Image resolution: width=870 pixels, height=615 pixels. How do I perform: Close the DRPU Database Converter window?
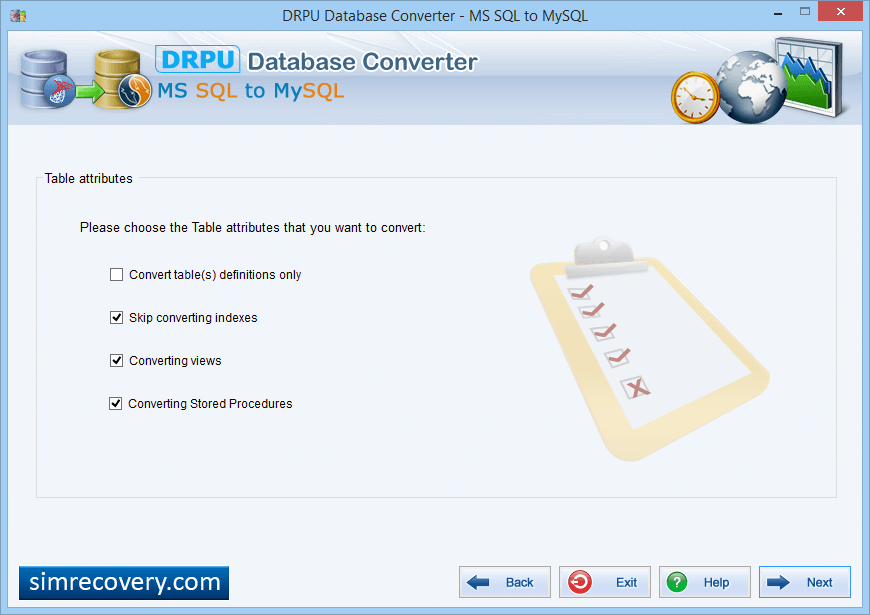point(840,11)
